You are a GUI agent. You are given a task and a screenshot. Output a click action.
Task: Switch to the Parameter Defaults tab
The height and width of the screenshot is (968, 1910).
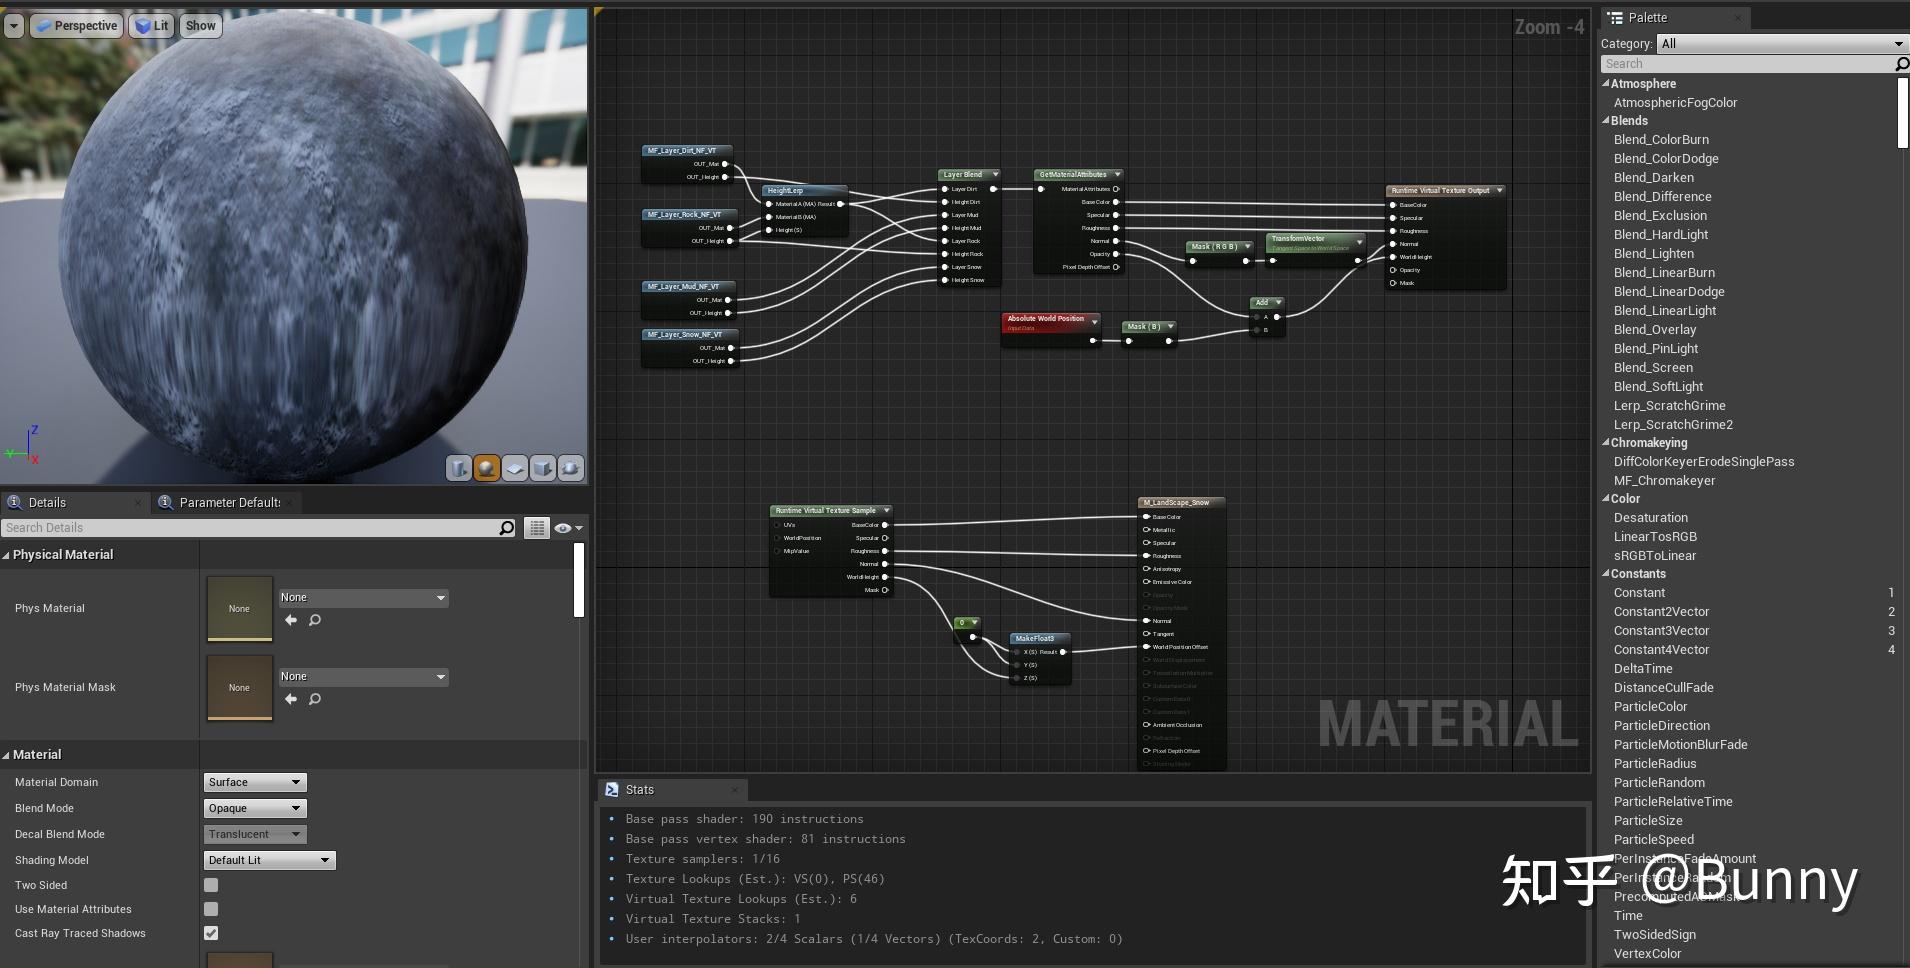pos(226,502)
